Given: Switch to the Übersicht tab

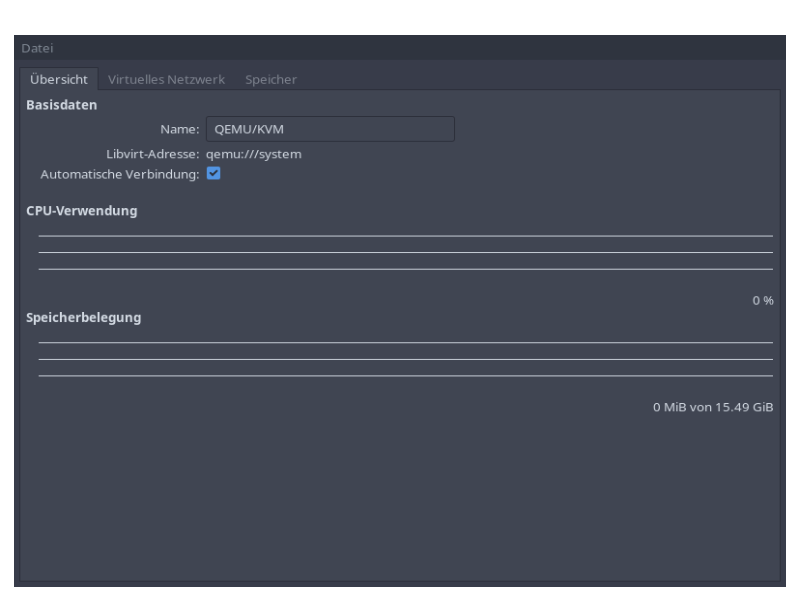Looking at the screenshot, I should pyautogui.click(x=59, y=79).
